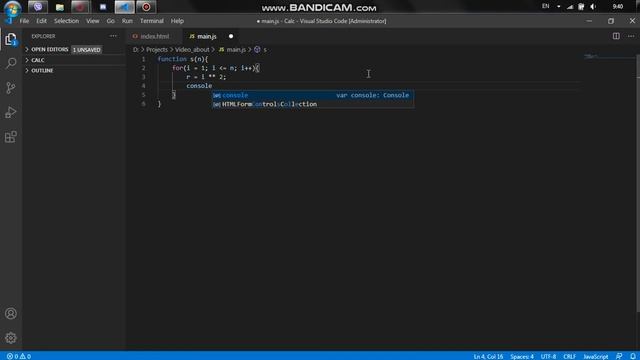
Task: Click Spaces: 4 indentation setting
Action: 522,356
